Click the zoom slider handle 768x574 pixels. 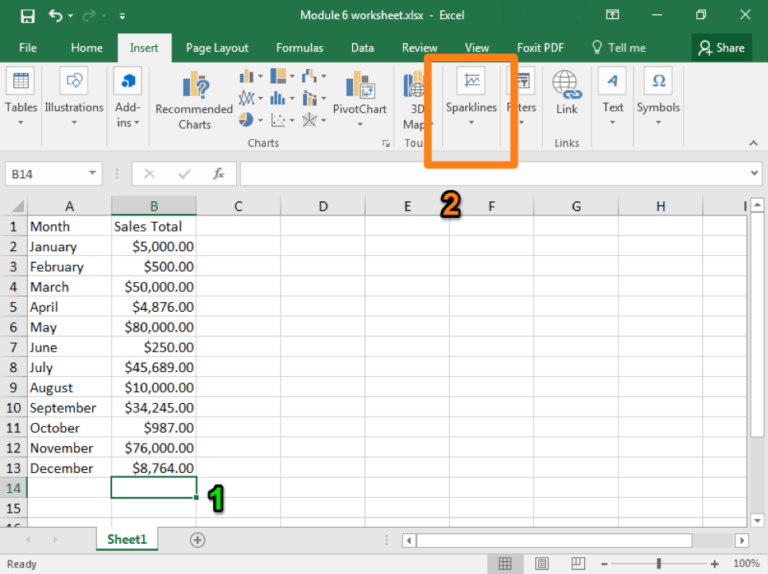pyautogui.click(x=658, y=564)
